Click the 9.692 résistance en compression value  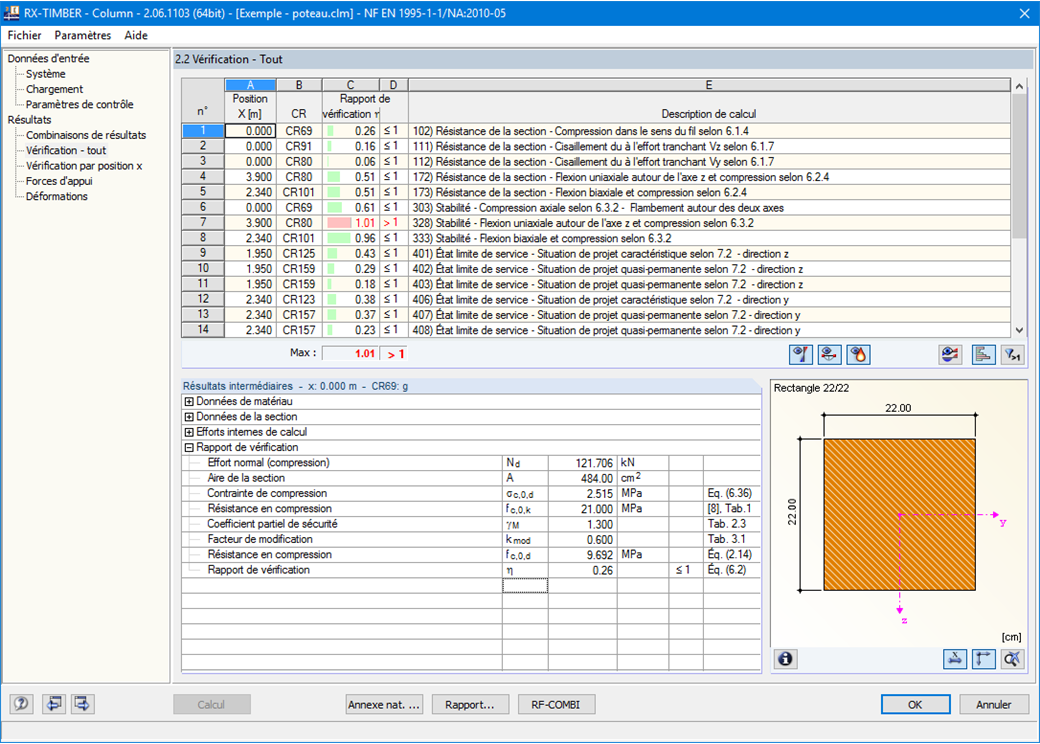click(x=582, y=554)
